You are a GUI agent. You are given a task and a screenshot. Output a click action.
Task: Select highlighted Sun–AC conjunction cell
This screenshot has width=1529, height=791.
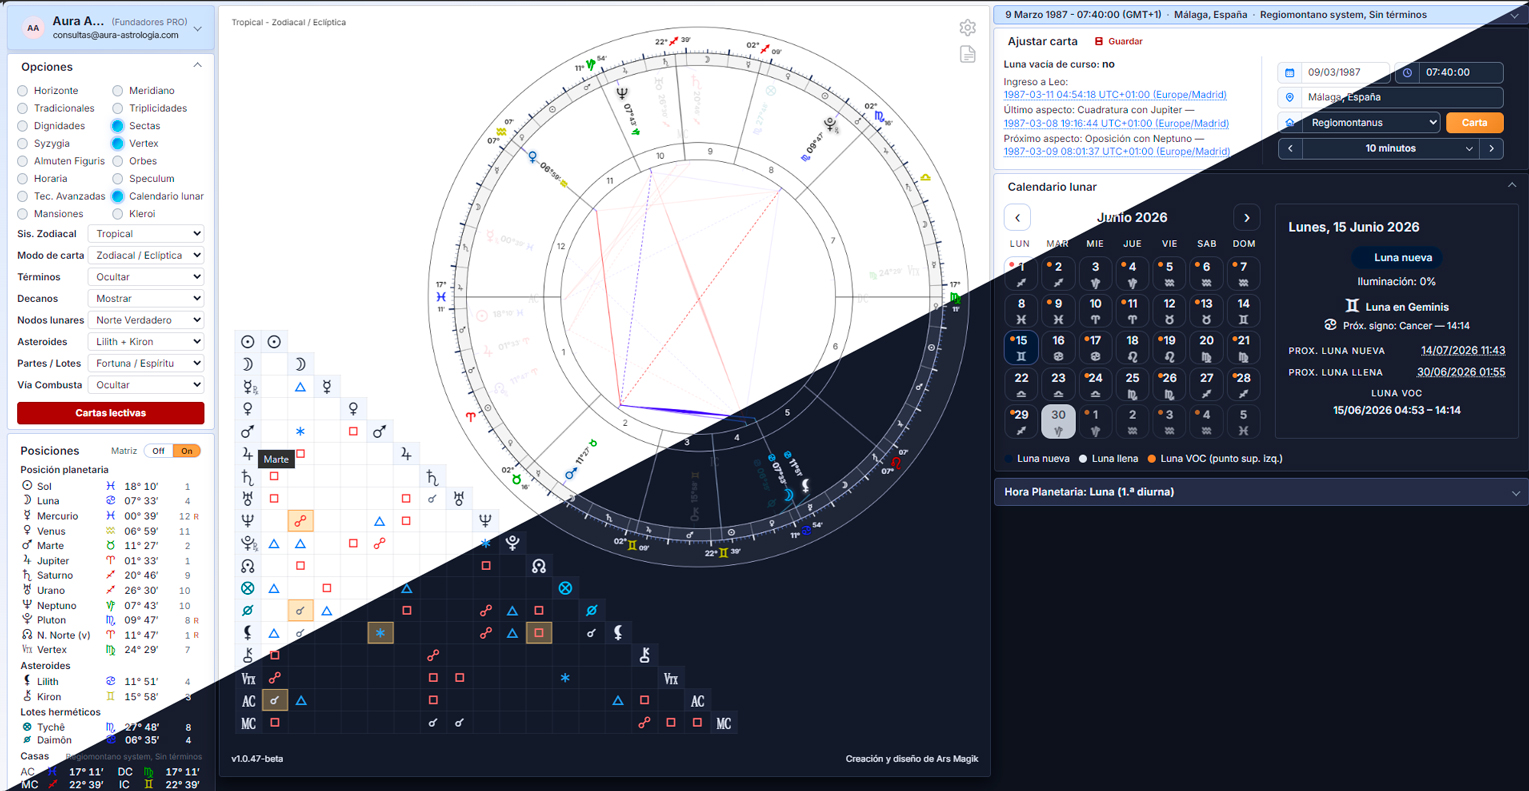pos(274,701)
